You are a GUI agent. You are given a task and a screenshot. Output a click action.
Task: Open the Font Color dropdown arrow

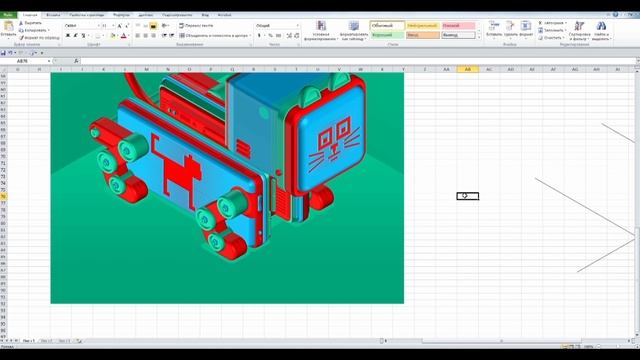128,36
